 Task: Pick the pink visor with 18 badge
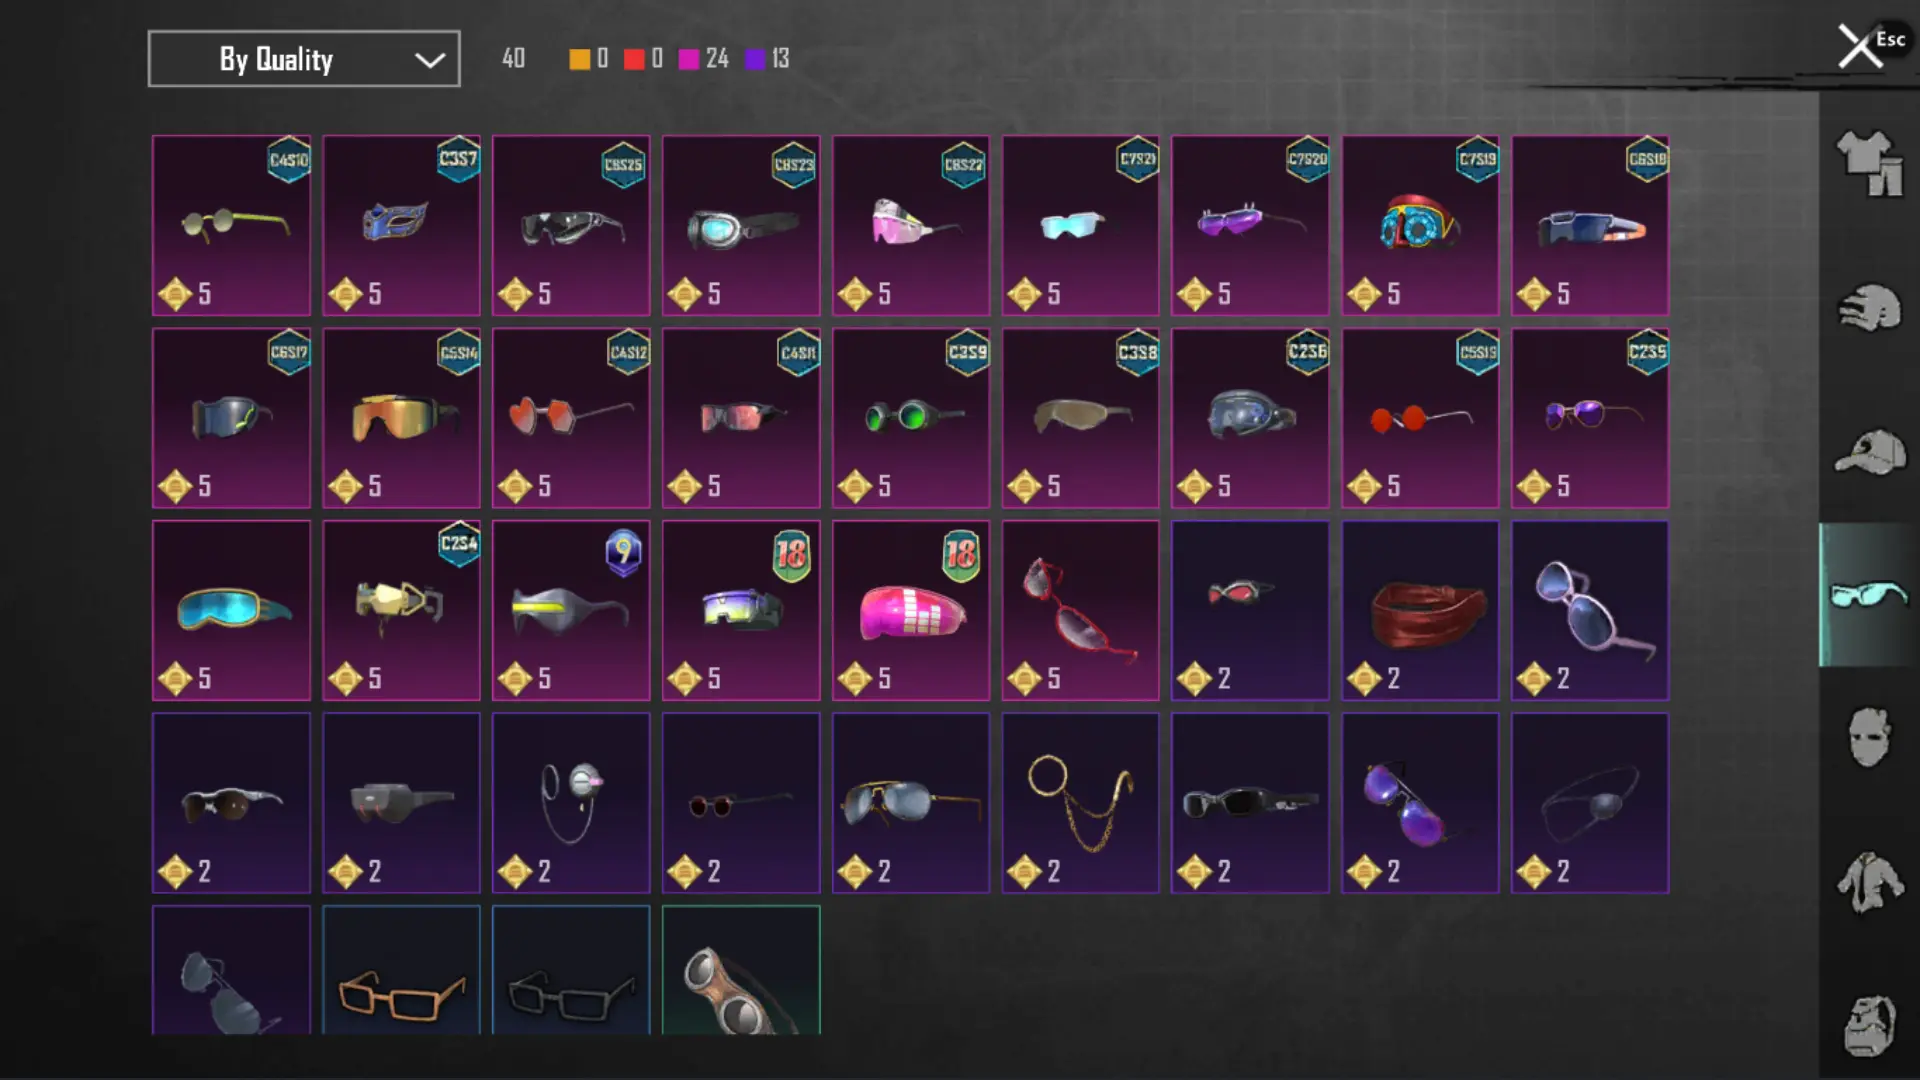[911, 610]
